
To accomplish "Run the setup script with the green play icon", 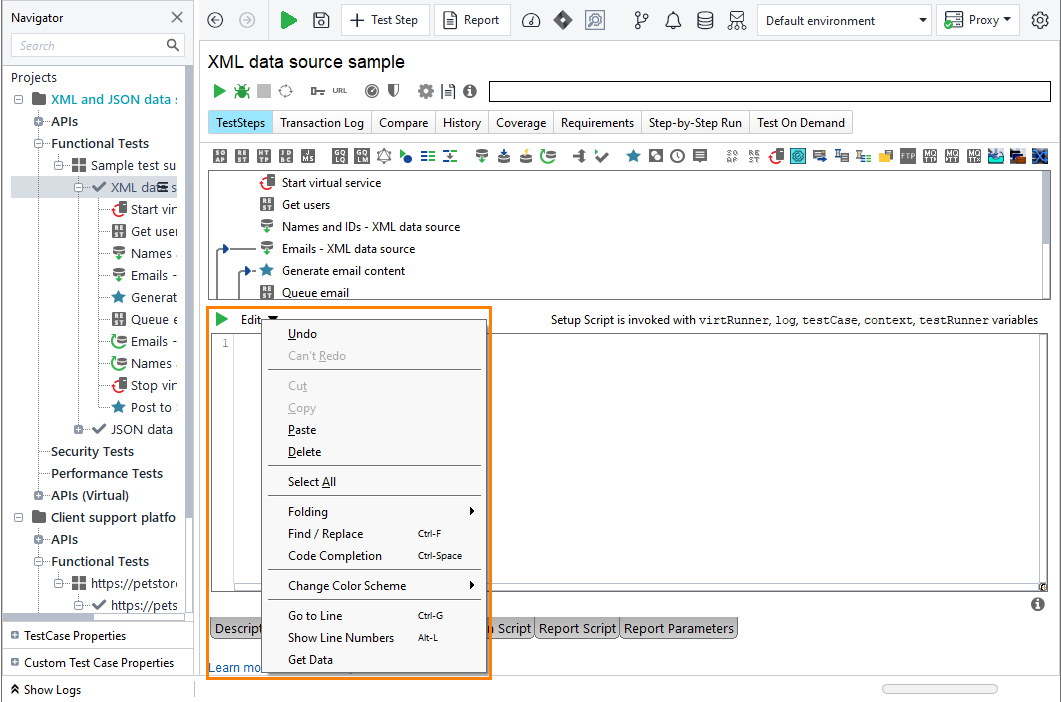I will pos(222,319).
